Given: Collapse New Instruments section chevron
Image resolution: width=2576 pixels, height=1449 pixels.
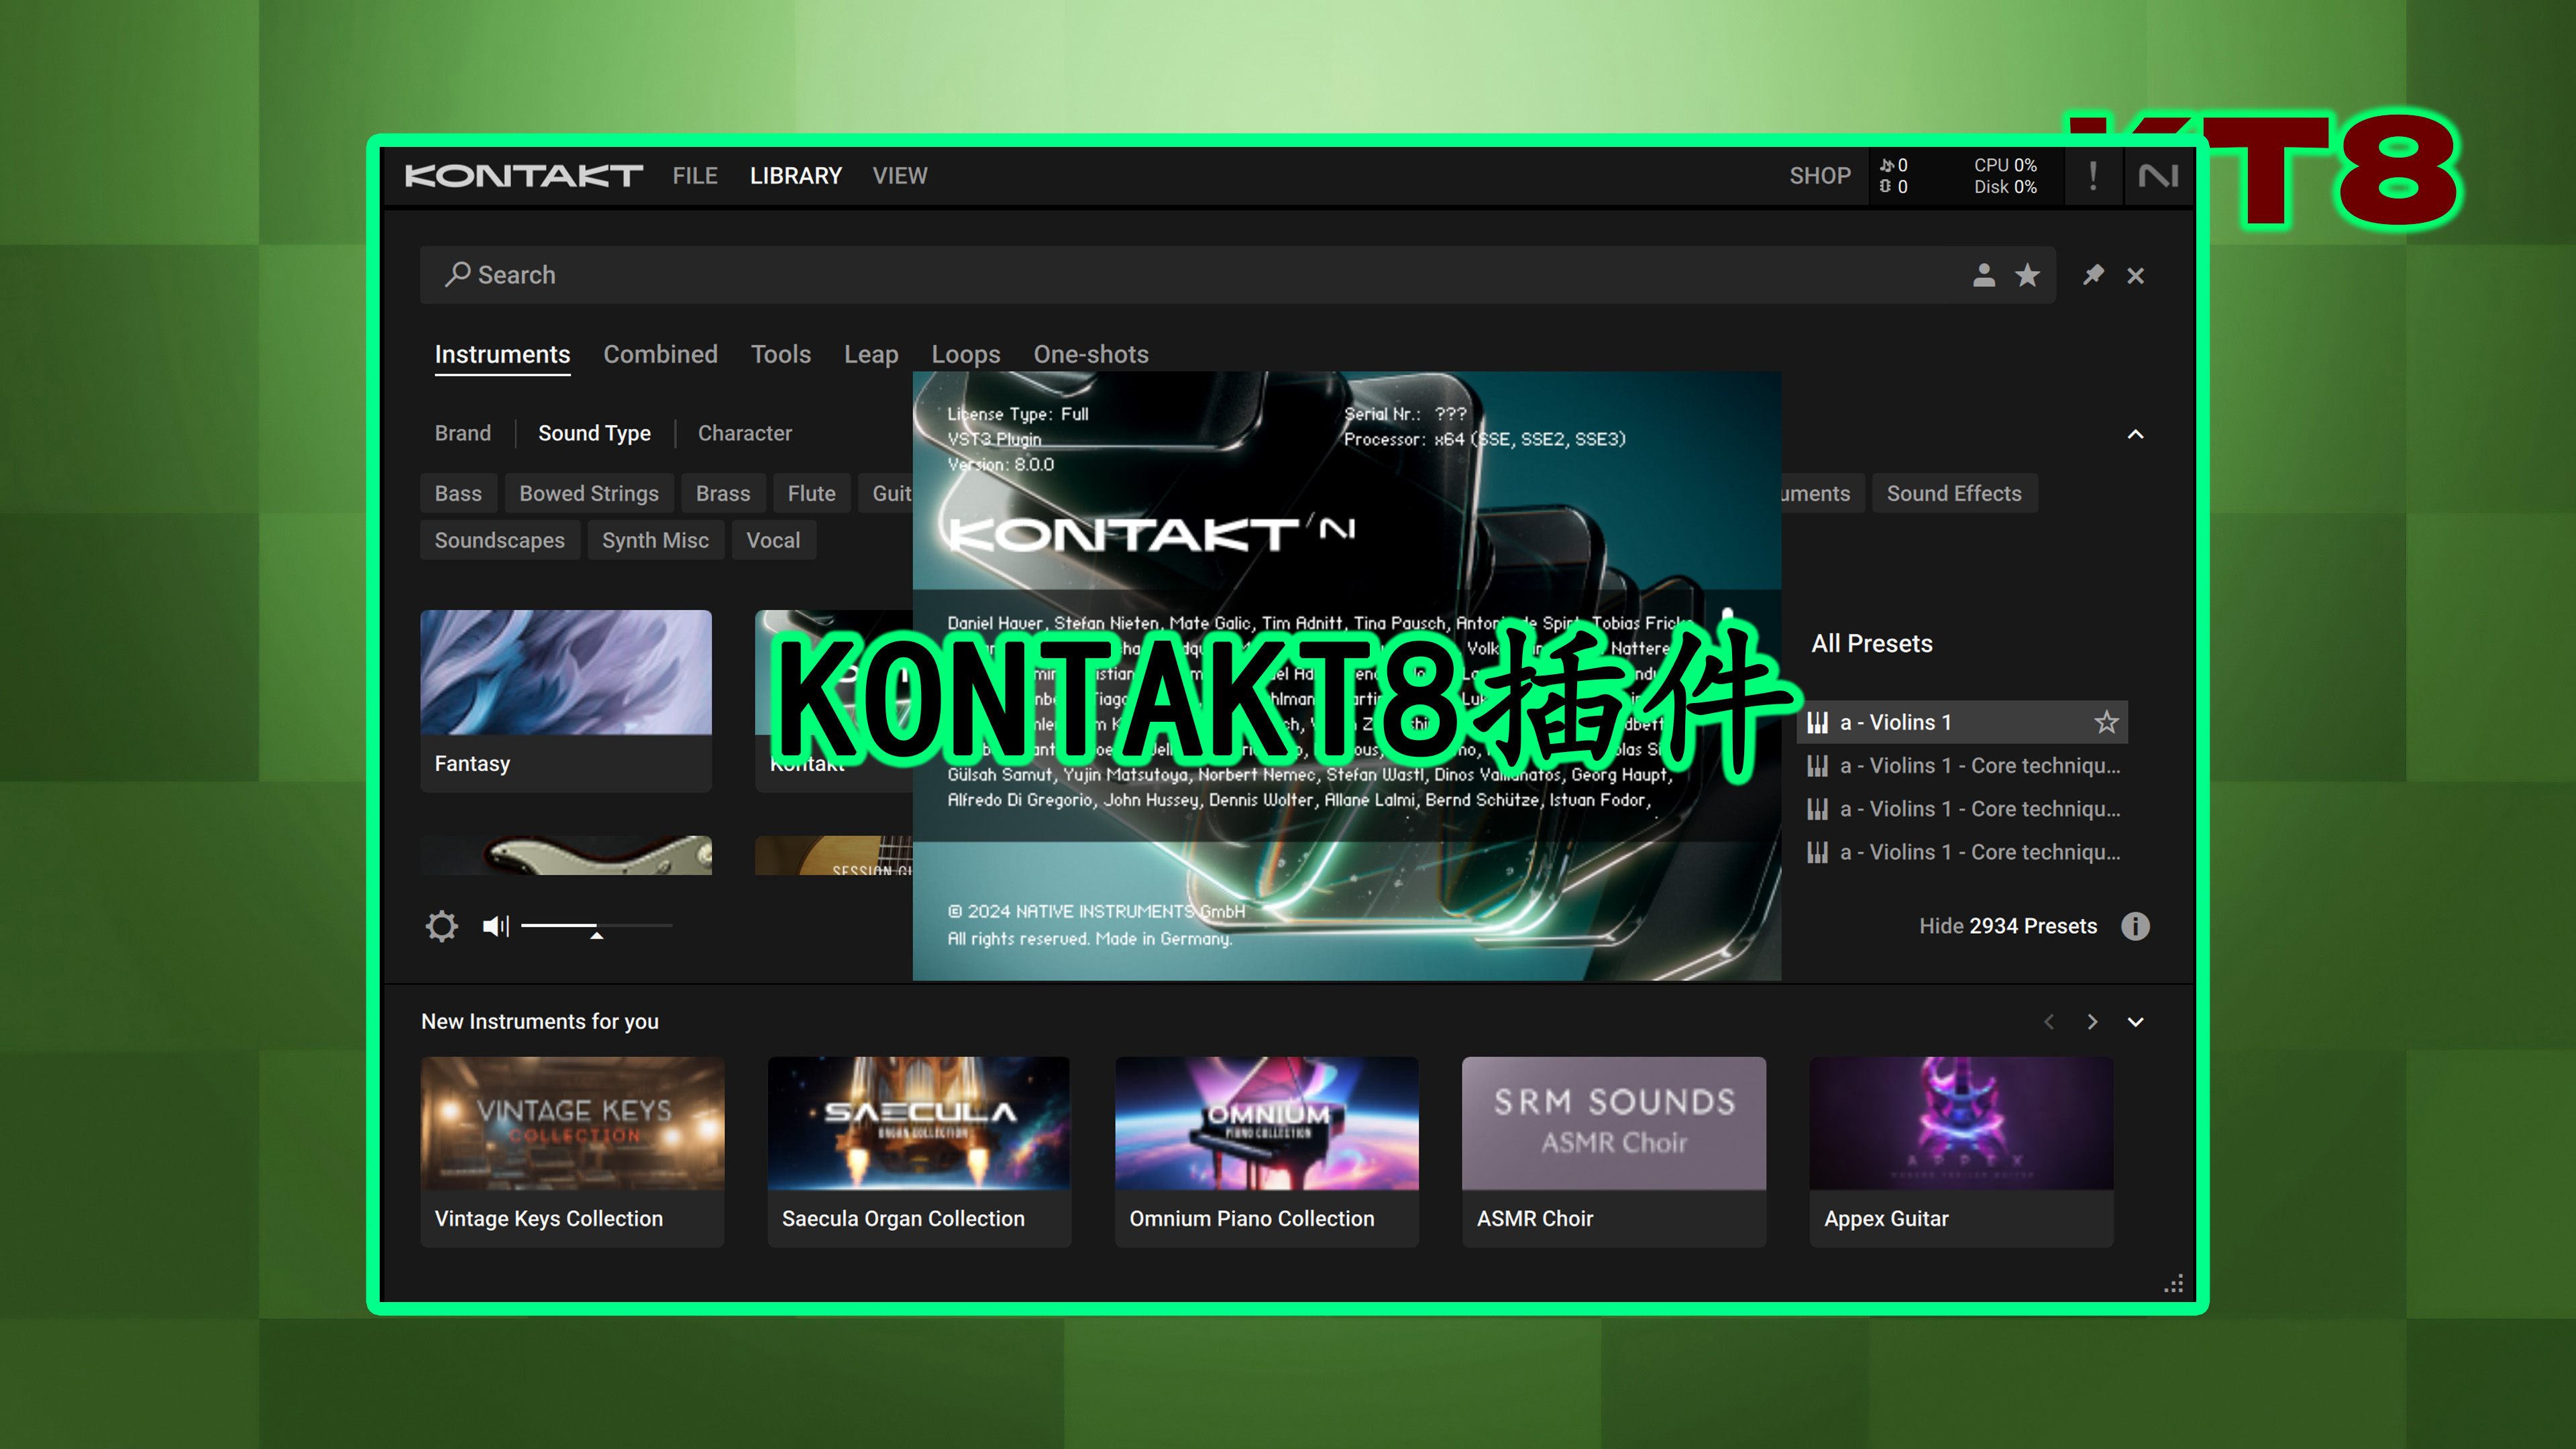Looking at the screenshot, I should pyautogui.click(x=2135, y=1022).
